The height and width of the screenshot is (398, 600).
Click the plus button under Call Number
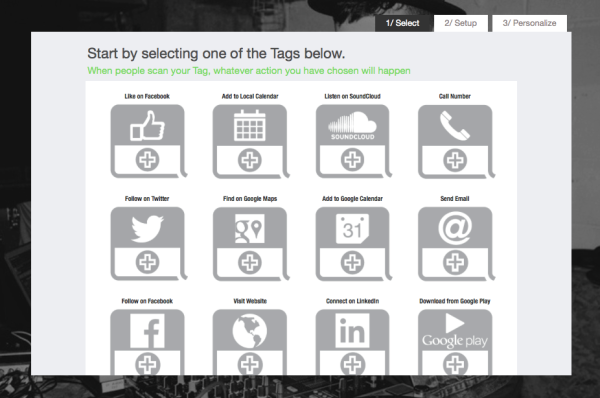(x=455, y=160)
